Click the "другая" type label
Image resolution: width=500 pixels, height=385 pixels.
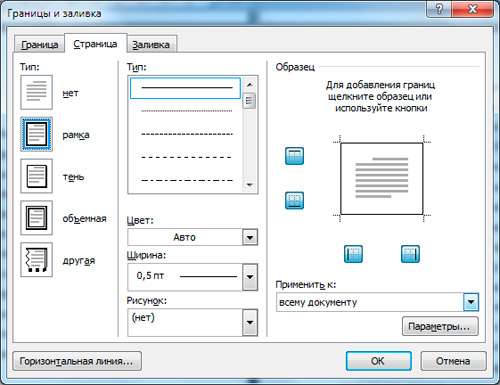pyautogui.click(x=79, y=260)
